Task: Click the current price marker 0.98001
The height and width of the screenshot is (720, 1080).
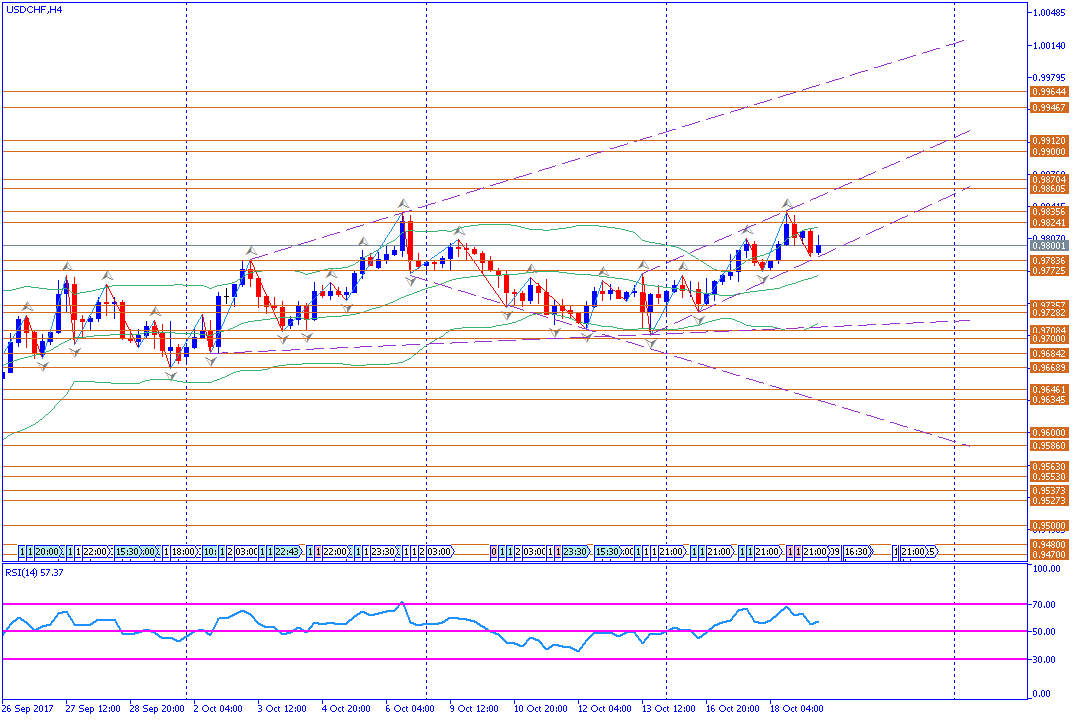Action: [x=1049, y=245]
